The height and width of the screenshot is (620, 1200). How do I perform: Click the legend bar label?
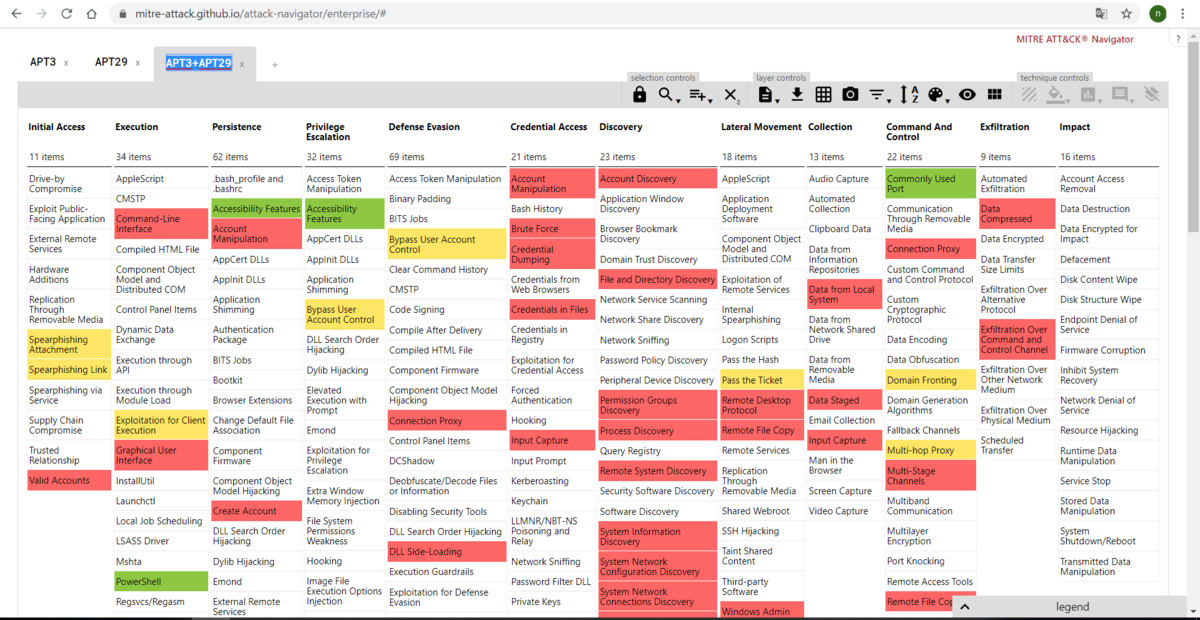coord(1072,607)
